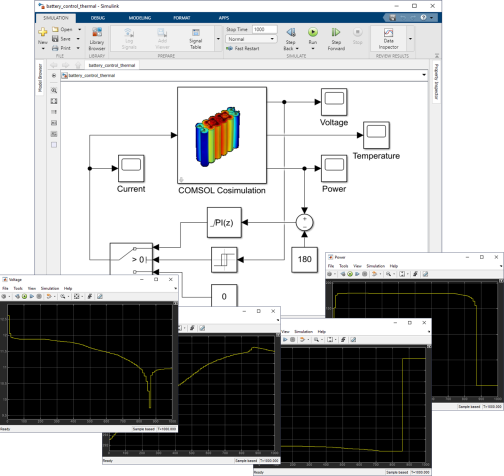
Task: Select the battery_control_thermal model tab
Action: coord(112,65)
